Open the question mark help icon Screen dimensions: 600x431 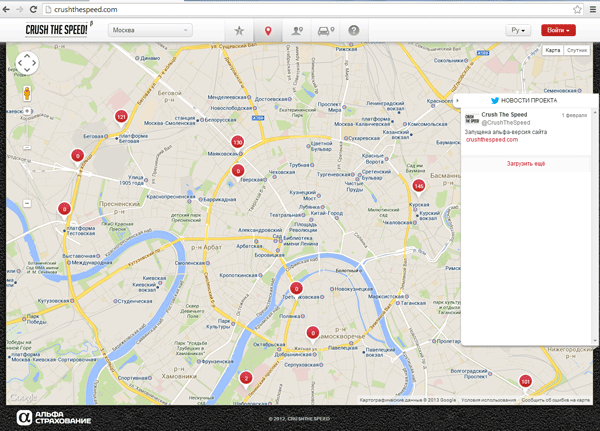point(353,31)
